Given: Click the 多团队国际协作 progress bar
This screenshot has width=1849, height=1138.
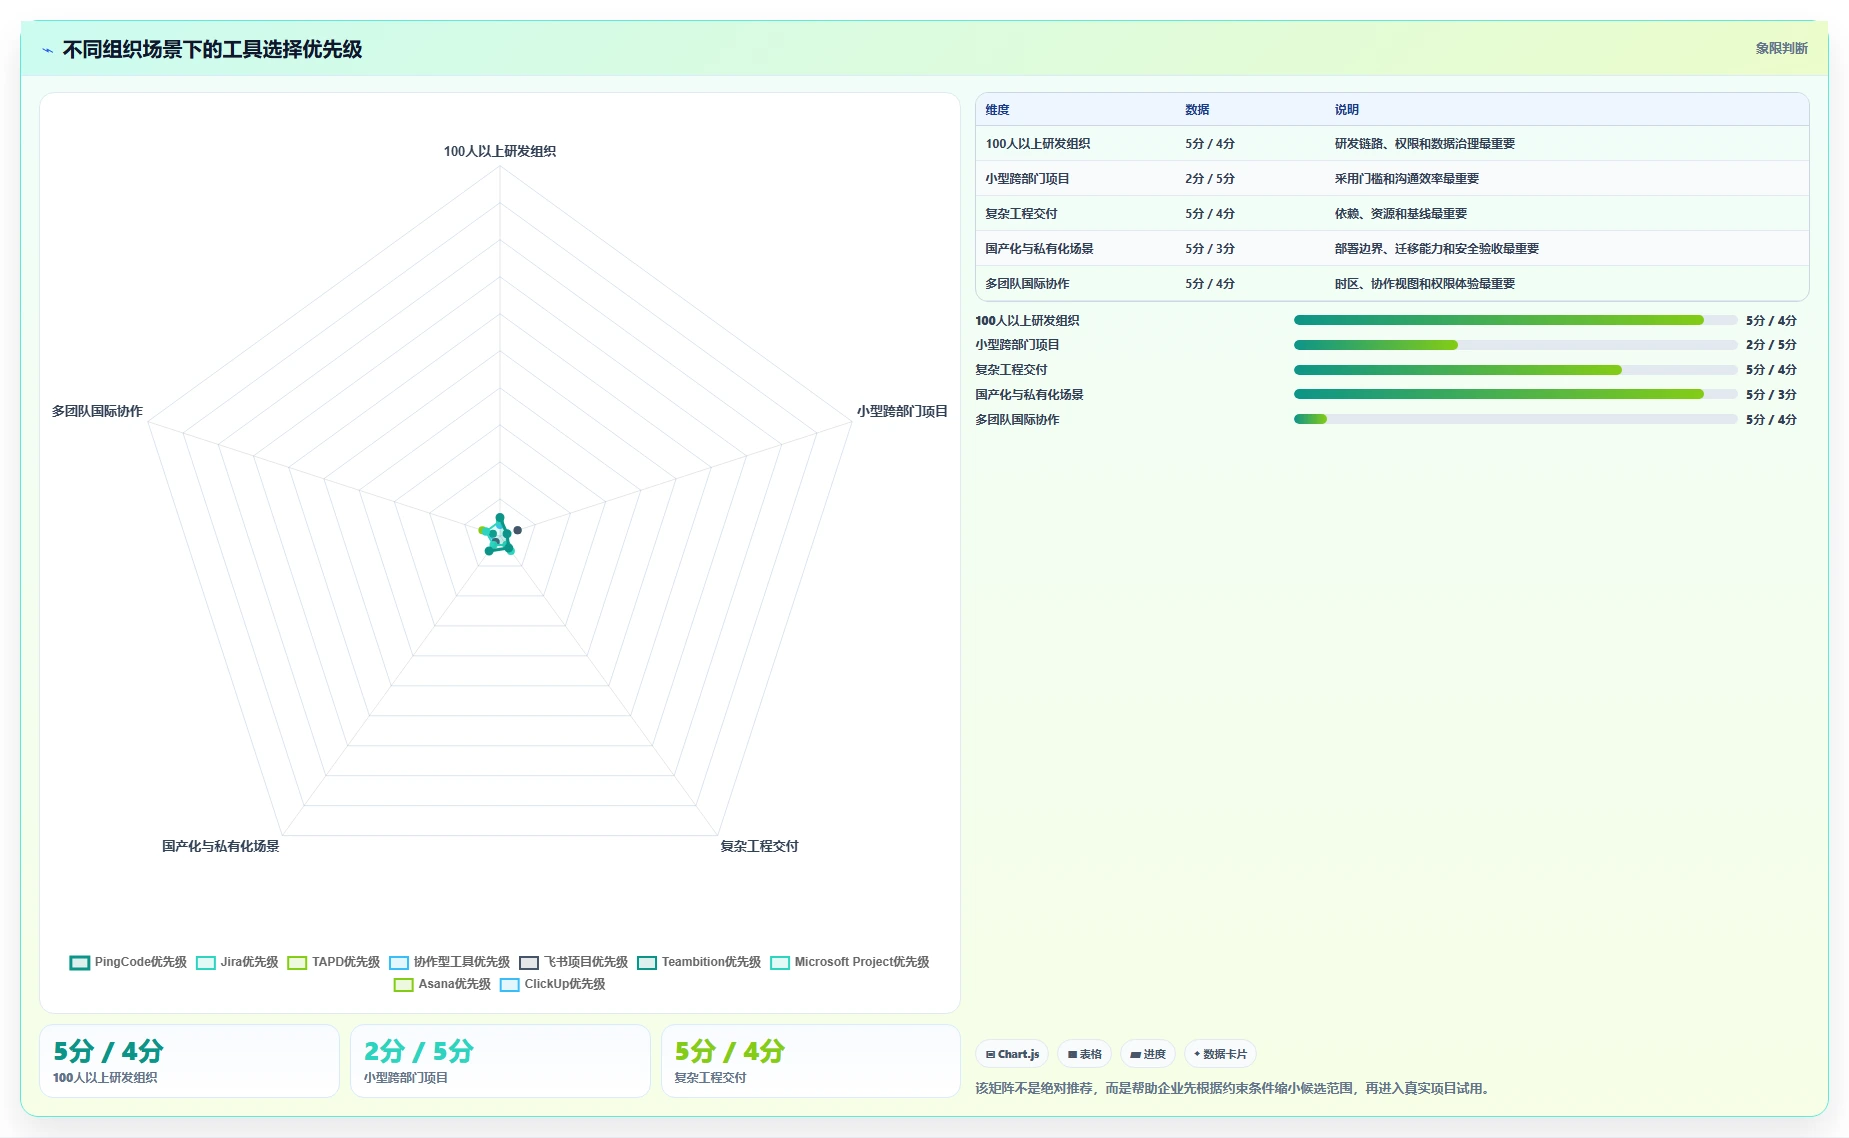Looking at the screenshot, I should click(1515, 419).
